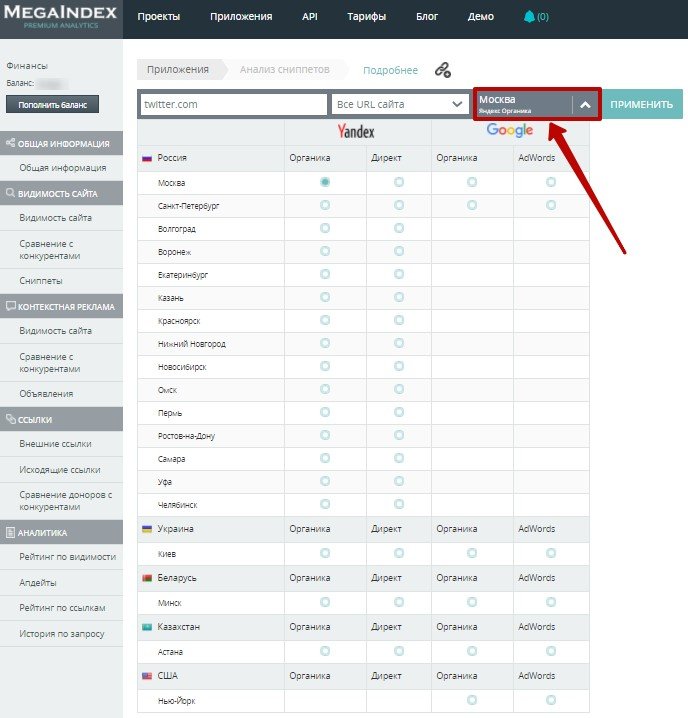Image resolution: width=688 pixels, height=718 pixels.
Task: Click the chain link icon next to Подробнее
Action: click(x=442, y=70)
